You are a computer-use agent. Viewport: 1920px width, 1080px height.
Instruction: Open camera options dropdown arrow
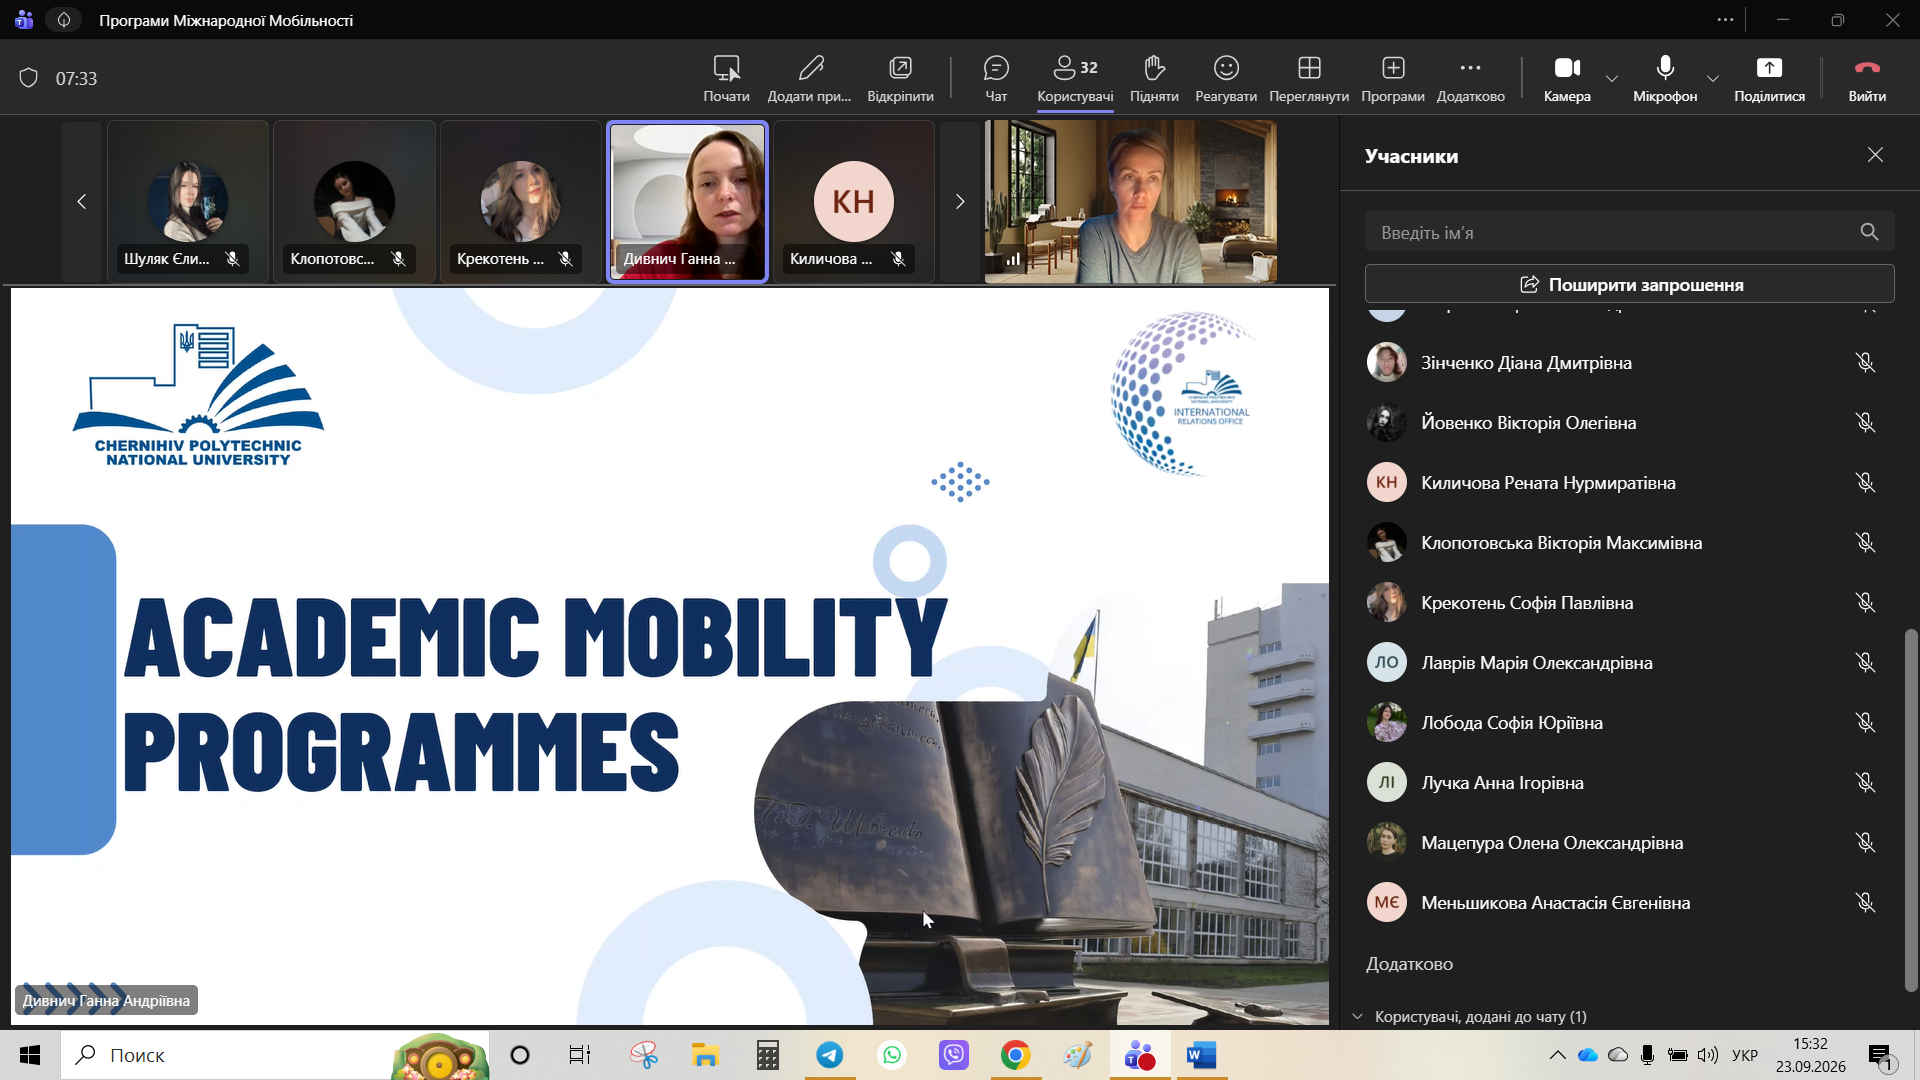pyautogui.click(x=1611, y=78)
